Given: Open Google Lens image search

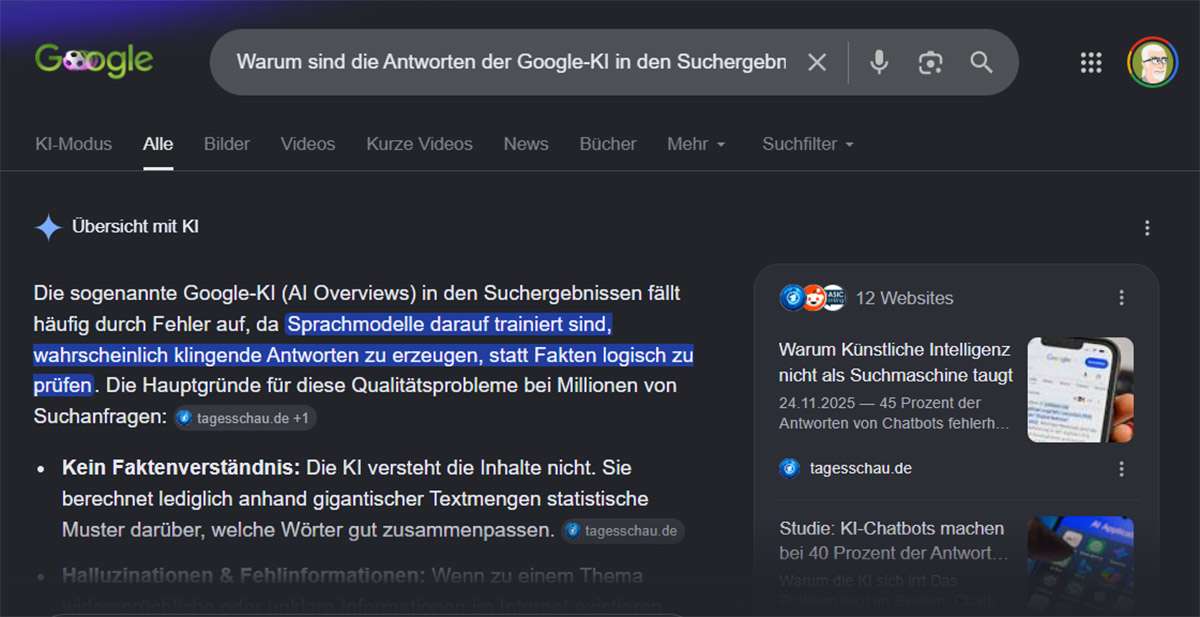Looking at the screenshot, I should coord(931,62).
